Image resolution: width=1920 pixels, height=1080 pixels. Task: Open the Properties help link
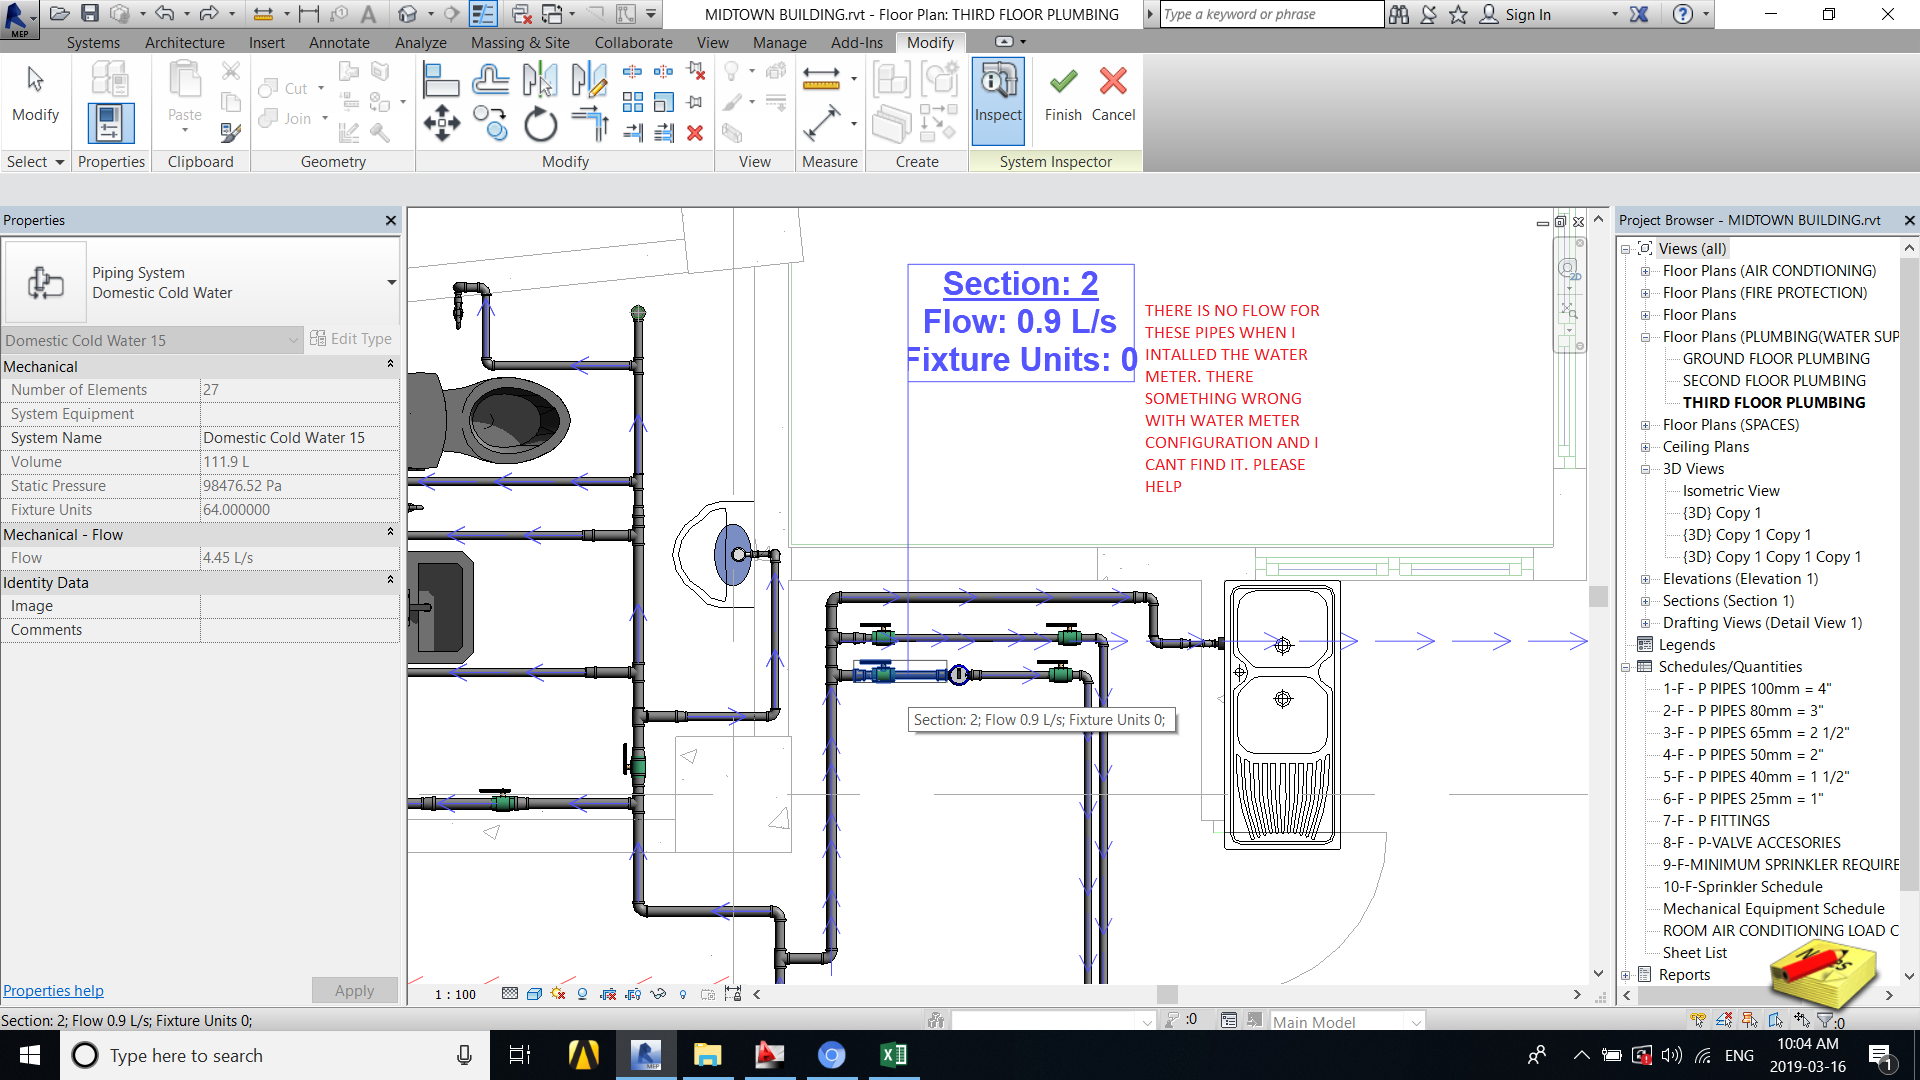(x=53, y=990)
